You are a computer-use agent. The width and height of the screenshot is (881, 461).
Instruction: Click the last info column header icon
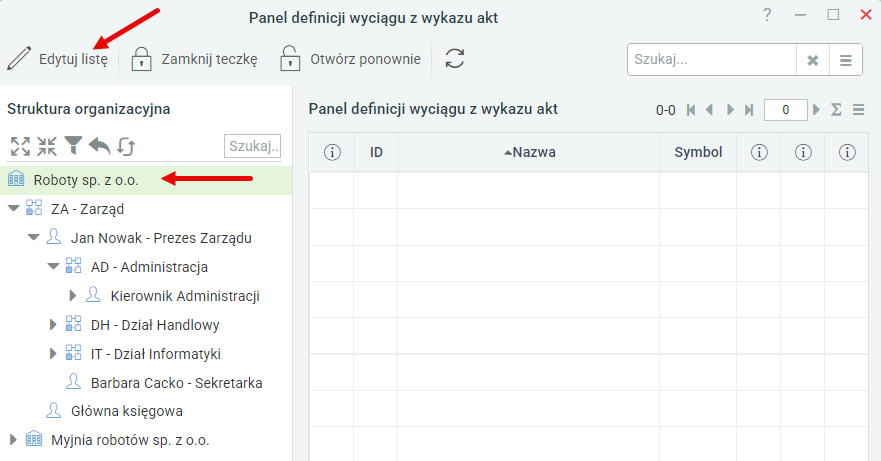tap(847, 152)
